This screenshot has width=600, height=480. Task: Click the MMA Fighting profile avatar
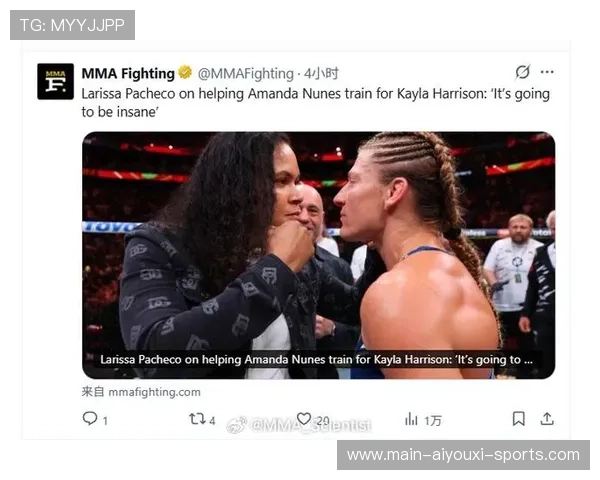pyautogui.click(x=55, y=82)
